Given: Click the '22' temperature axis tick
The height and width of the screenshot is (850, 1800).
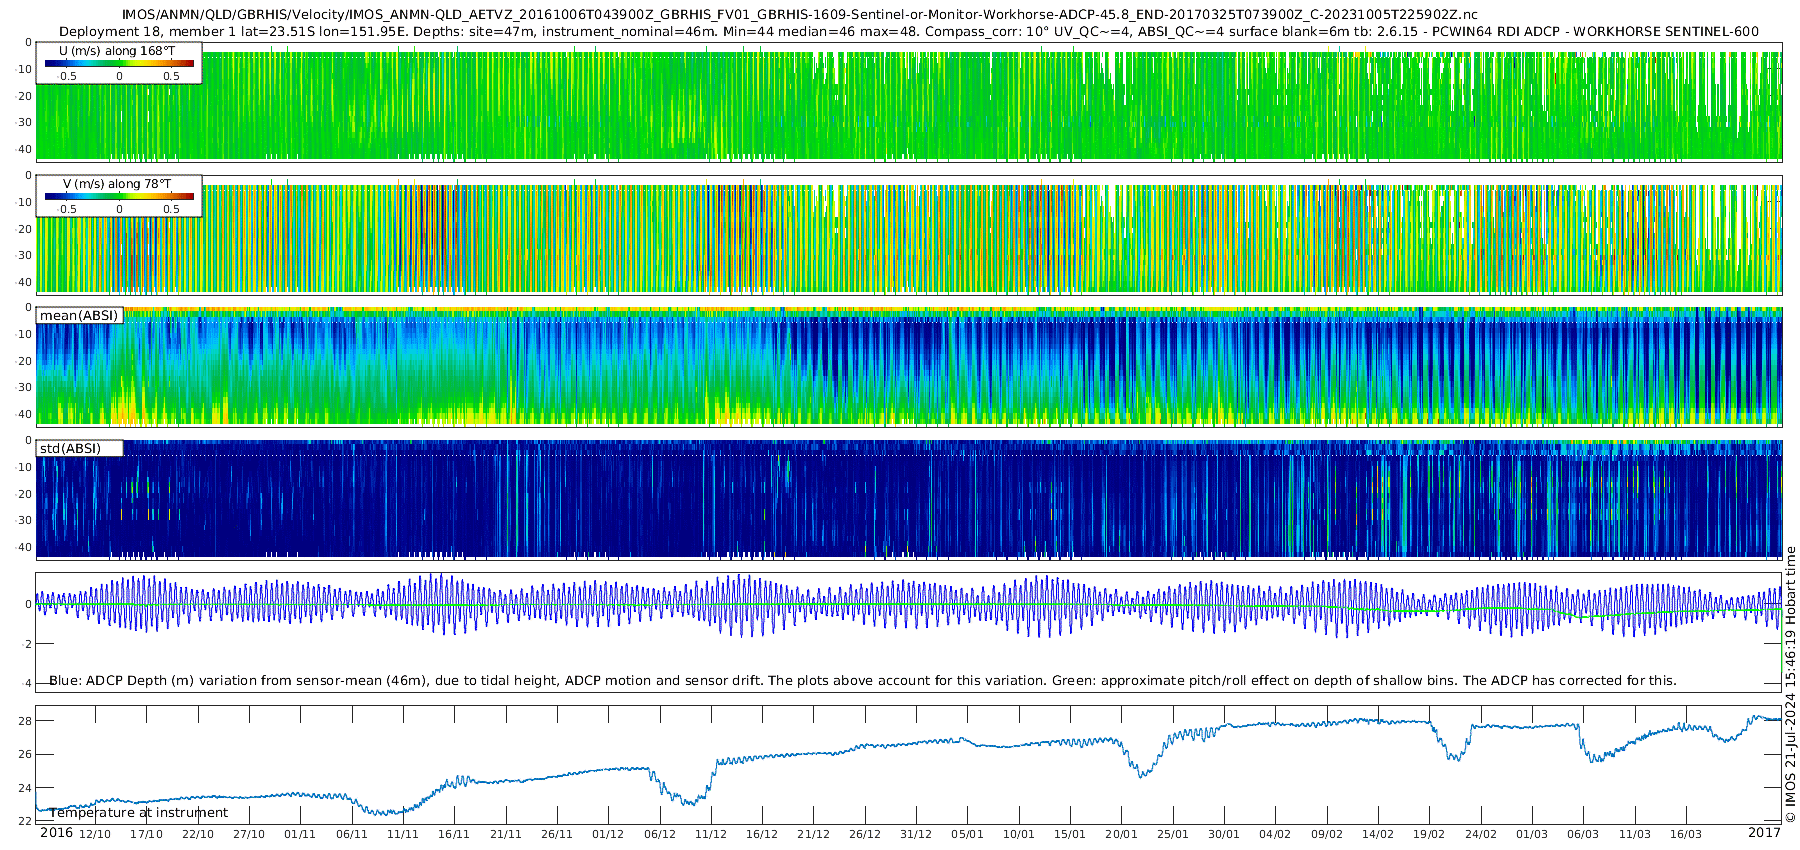Looking at the screenshot, I should (x=26, y=822).
